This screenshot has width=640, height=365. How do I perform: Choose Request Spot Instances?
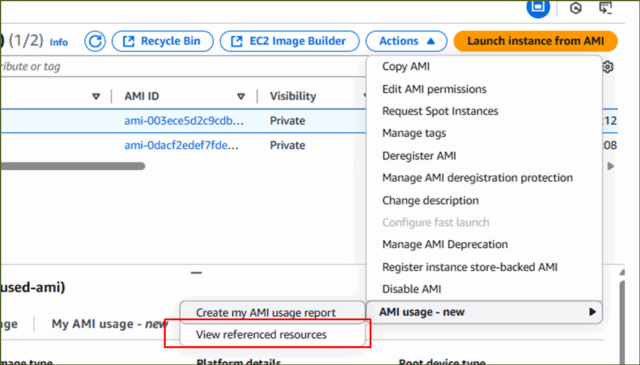tap(440, 111)
